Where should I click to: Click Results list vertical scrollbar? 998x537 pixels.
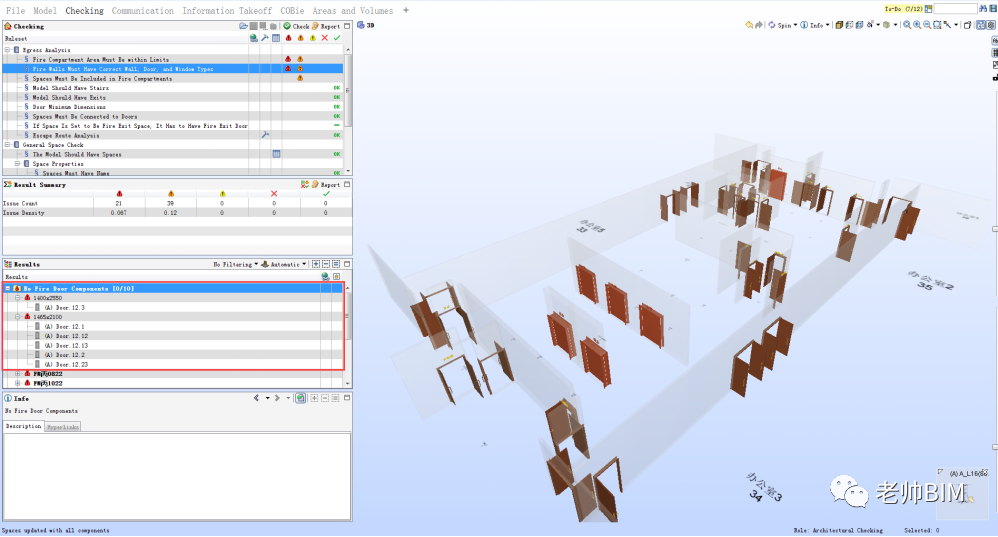(x=348, y=335)
